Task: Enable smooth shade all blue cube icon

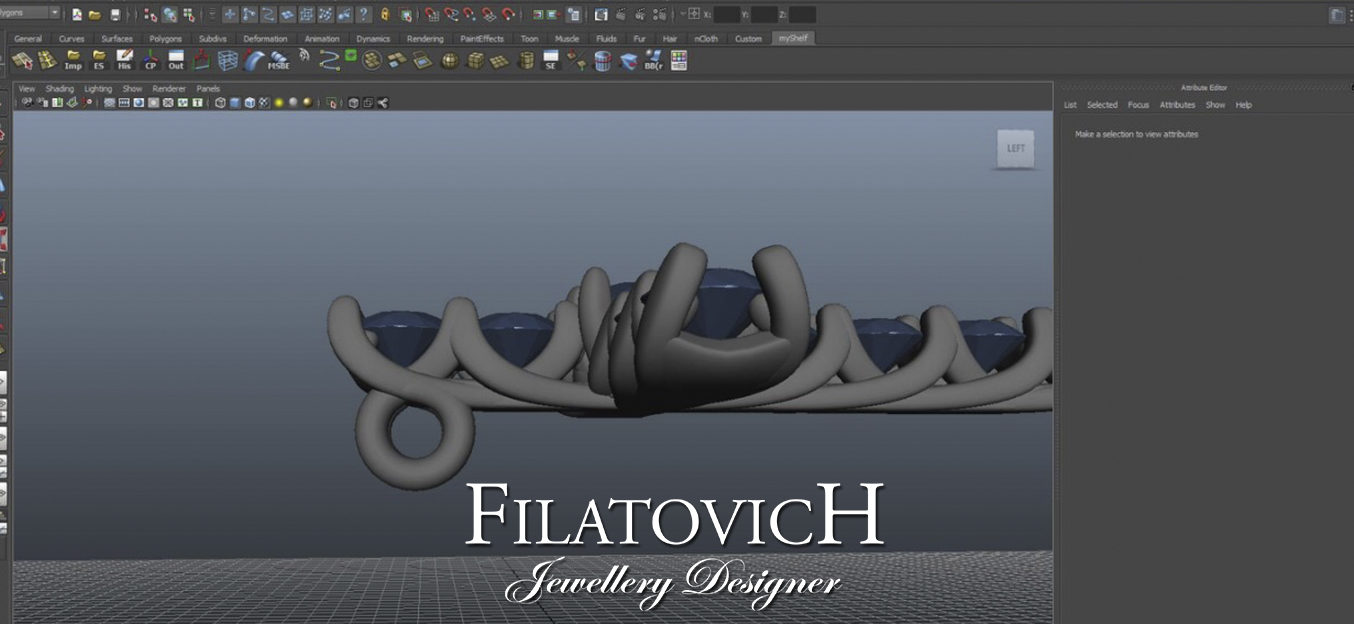Action: point(235,102)
